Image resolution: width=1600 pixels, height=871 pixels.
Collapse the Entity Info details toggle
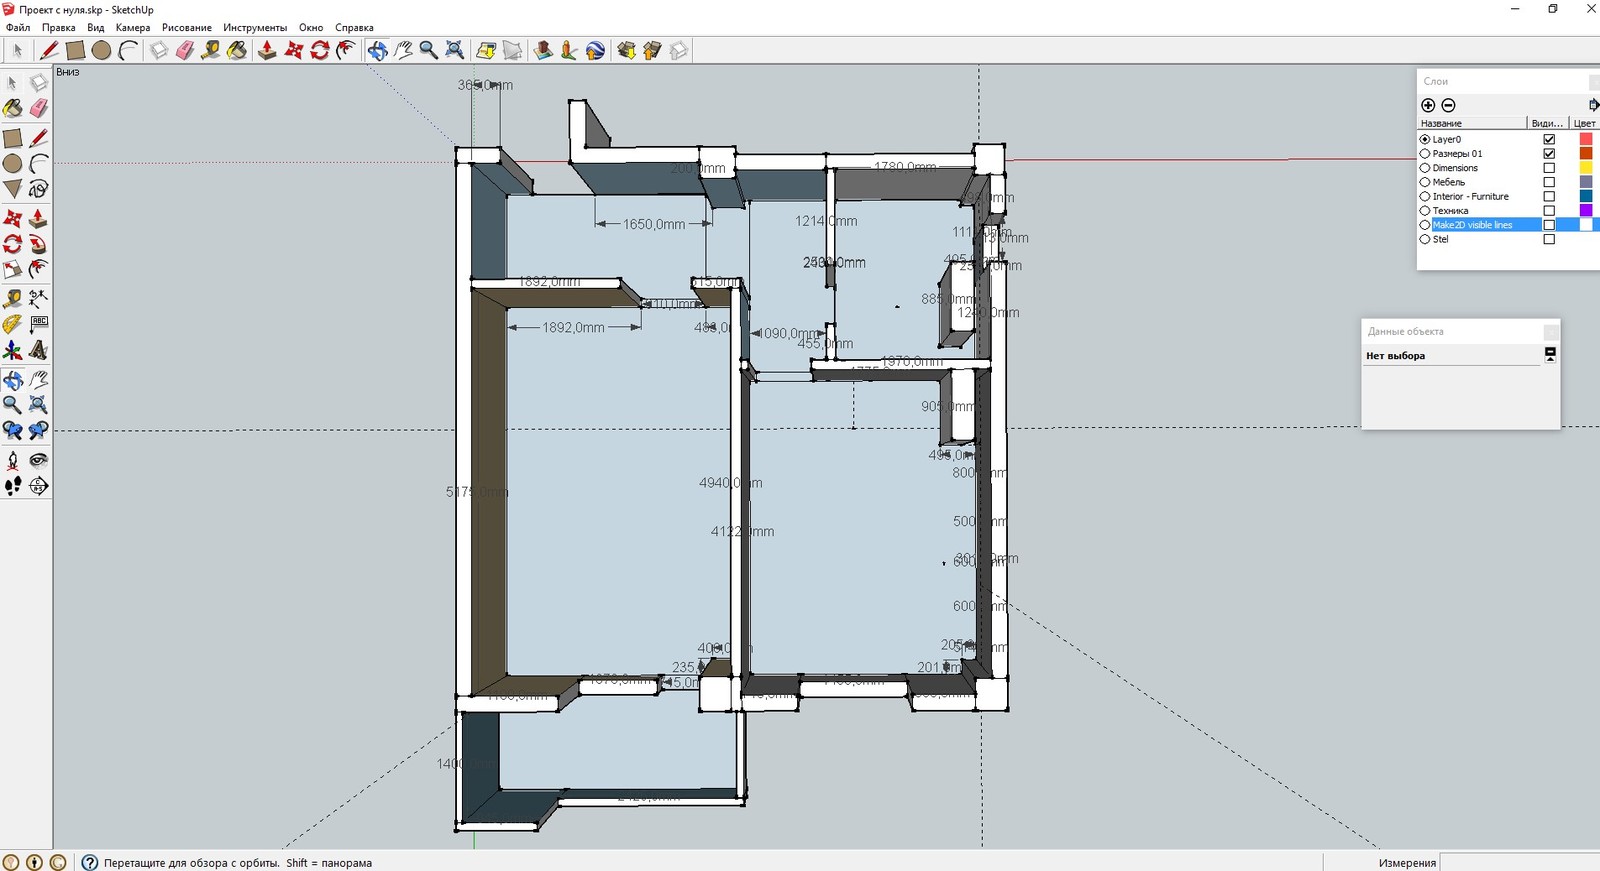(x=1550, y=353)
